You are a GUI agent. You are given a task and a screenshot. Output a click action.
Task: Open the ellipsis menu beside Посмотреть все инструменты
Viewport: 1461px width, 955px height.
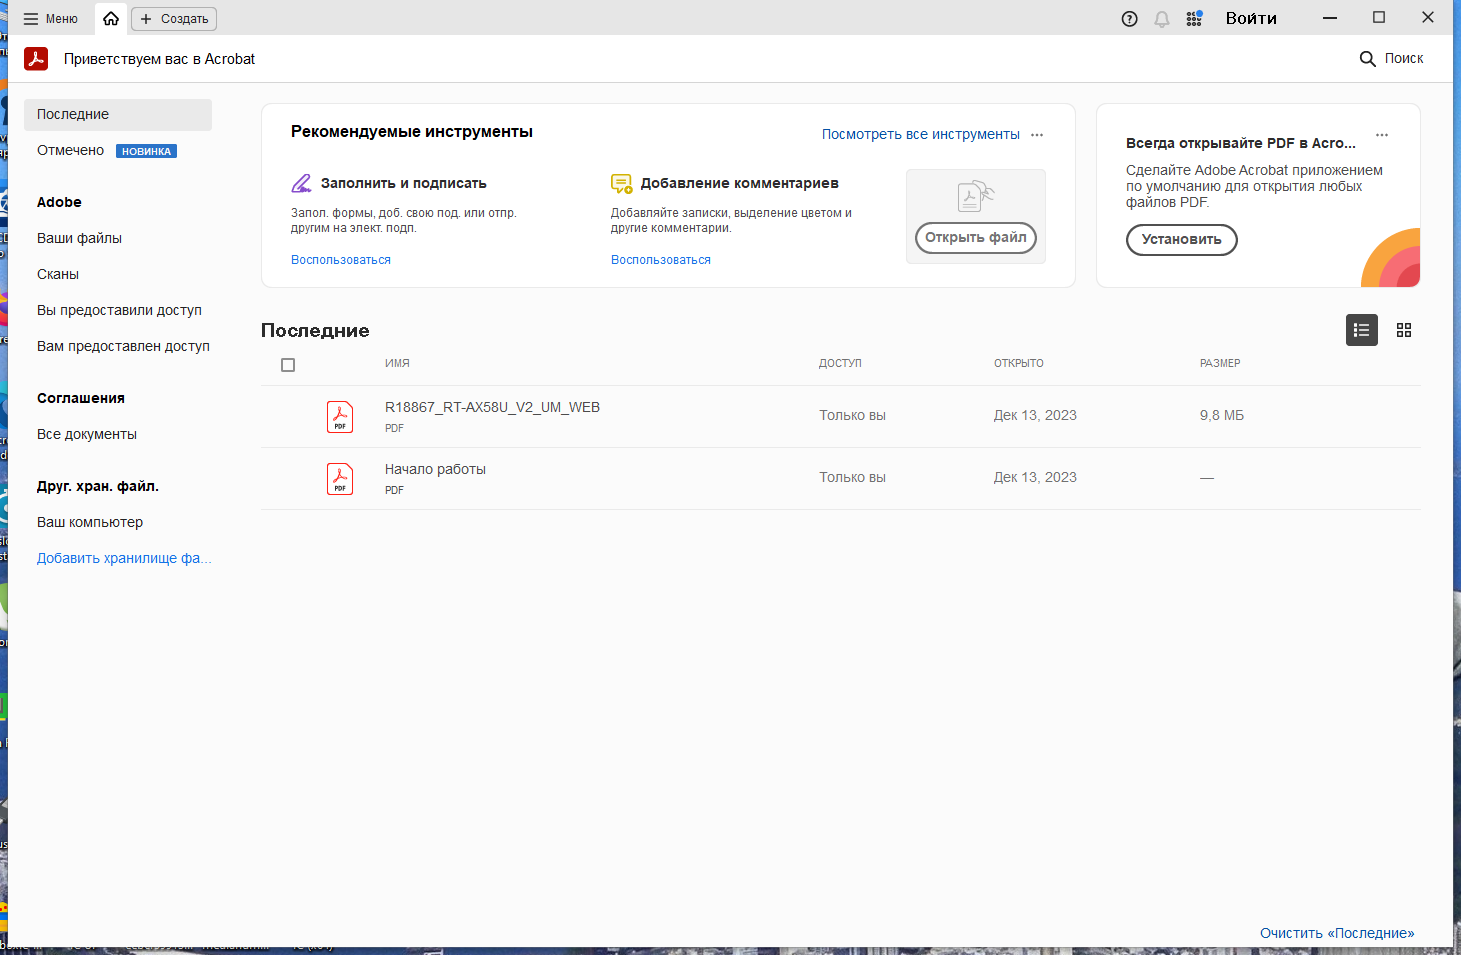tap(1037, 134)
